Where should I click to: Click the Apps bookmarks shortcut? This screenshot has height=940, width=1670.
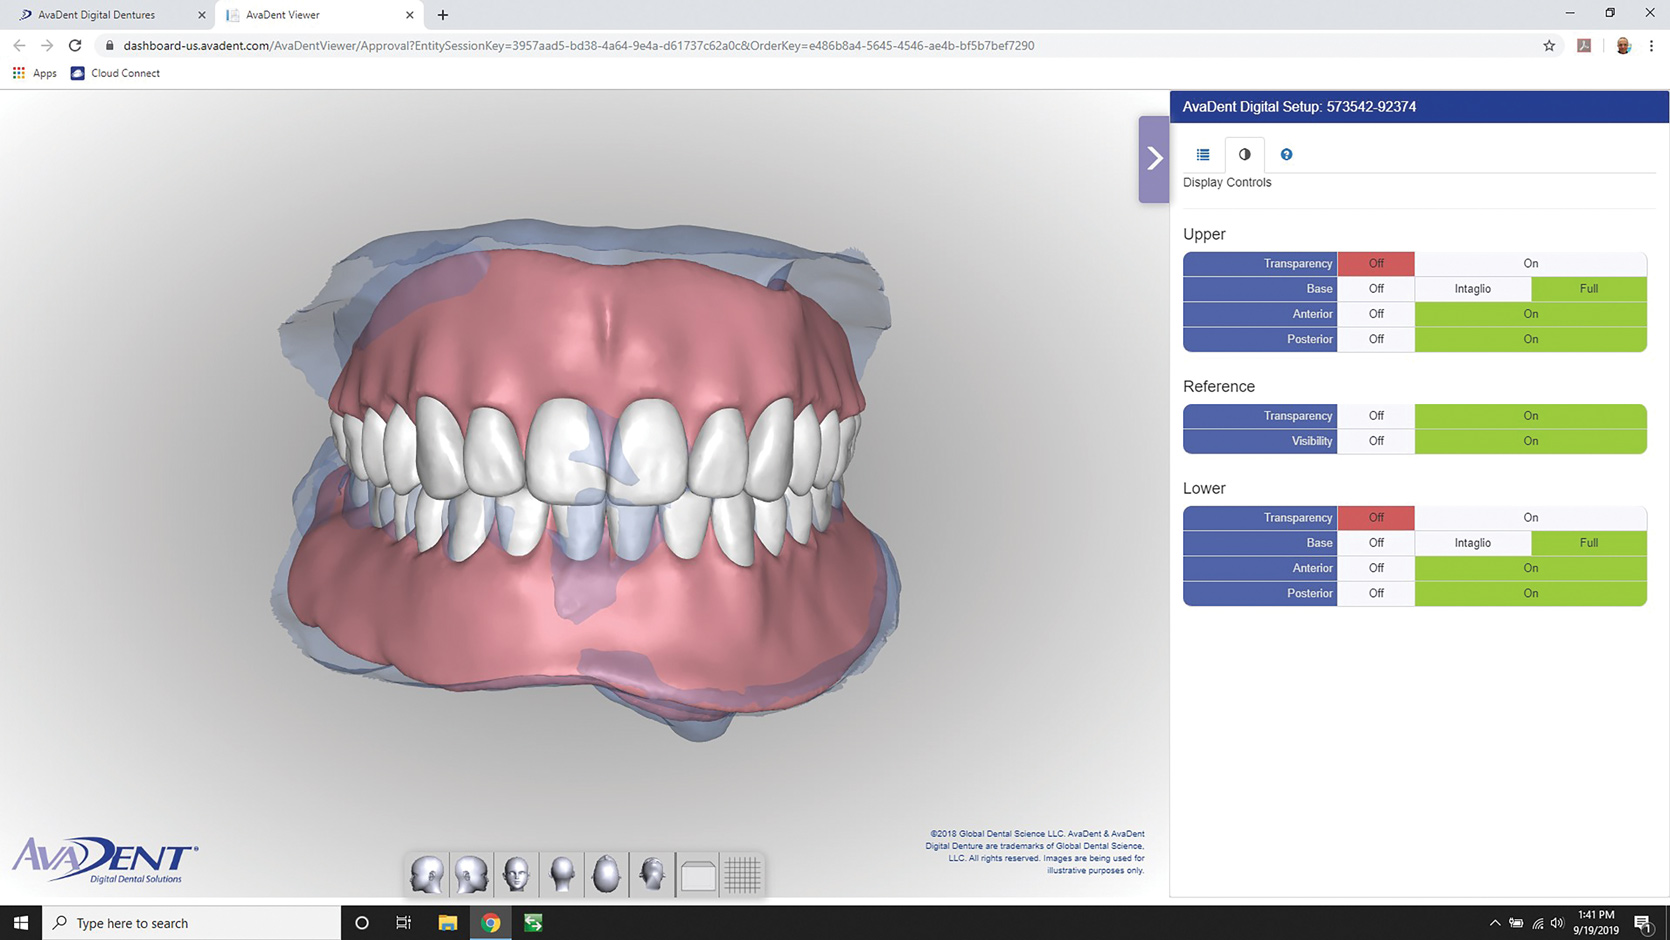coord(35,73)
